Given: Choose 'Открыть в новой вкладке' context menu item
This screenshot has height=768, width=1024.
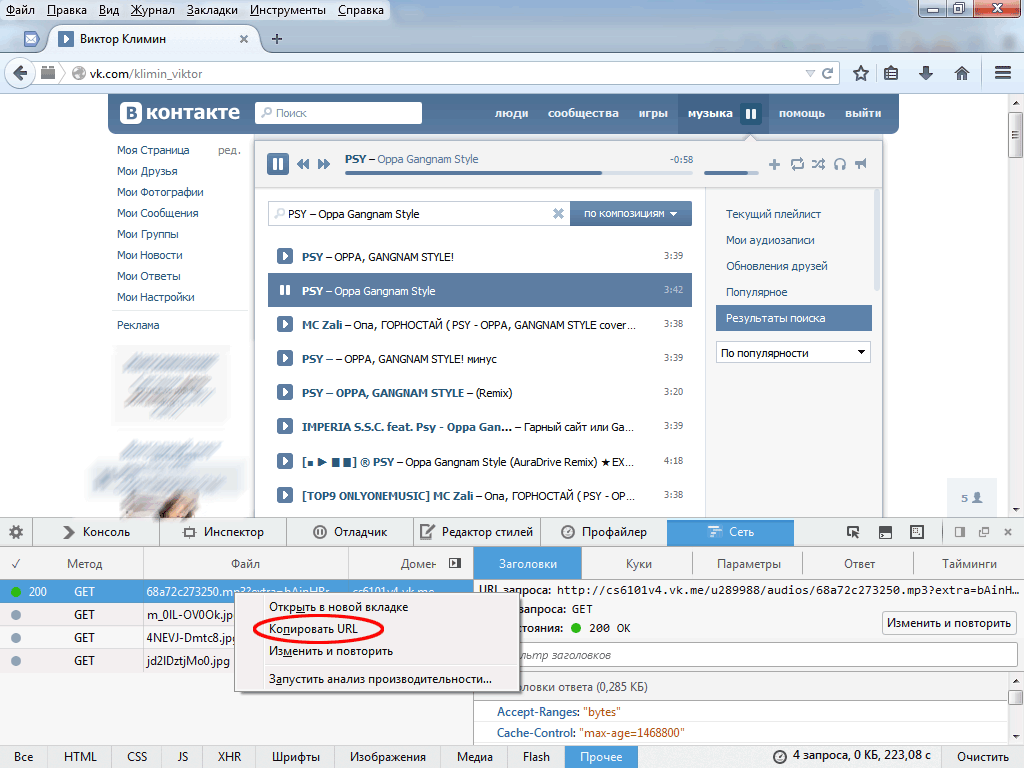Looking at the screenshot, I should [x=338, y=607].
